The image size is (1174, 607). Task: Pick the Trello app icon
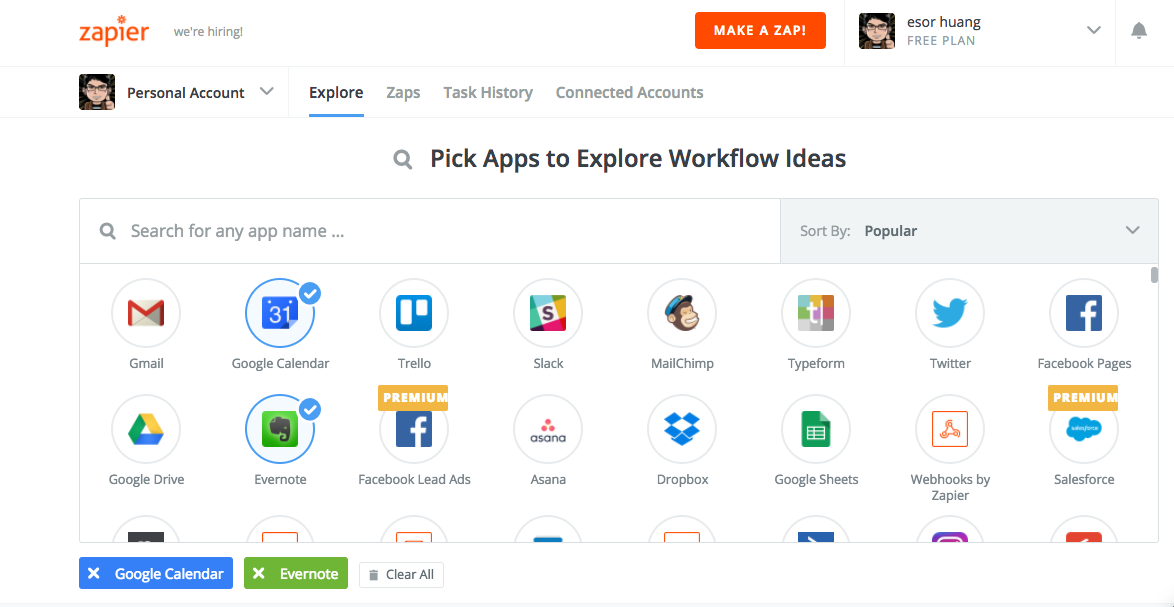pos(414,313)
